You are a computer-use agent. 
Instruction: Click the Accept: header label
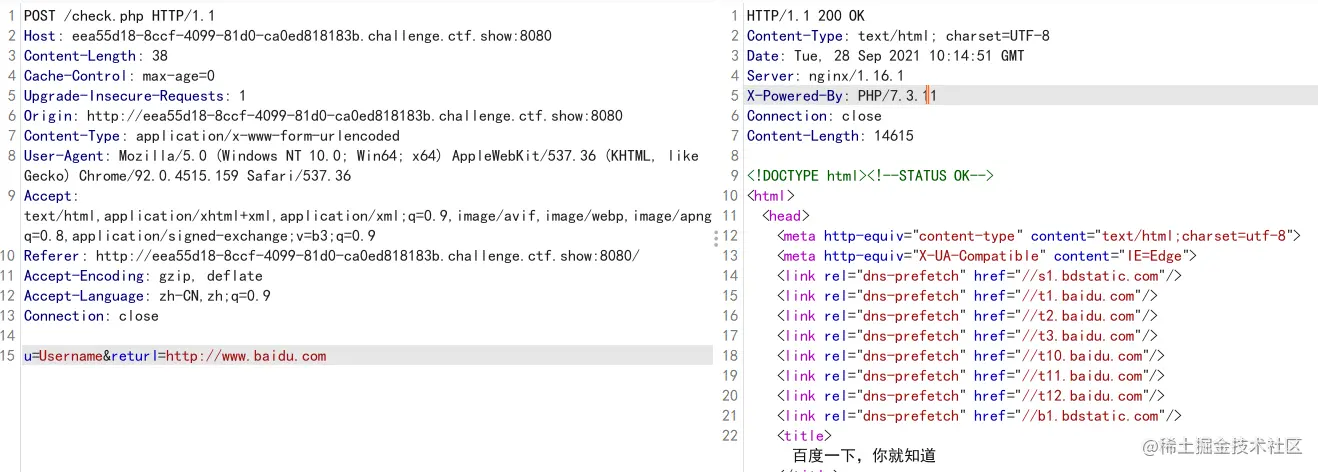51,196
